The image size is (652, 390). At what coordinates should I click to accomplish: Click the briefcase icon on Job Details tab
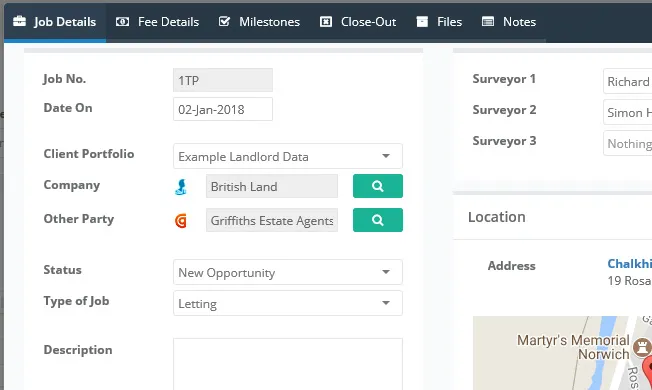[19, 21]
